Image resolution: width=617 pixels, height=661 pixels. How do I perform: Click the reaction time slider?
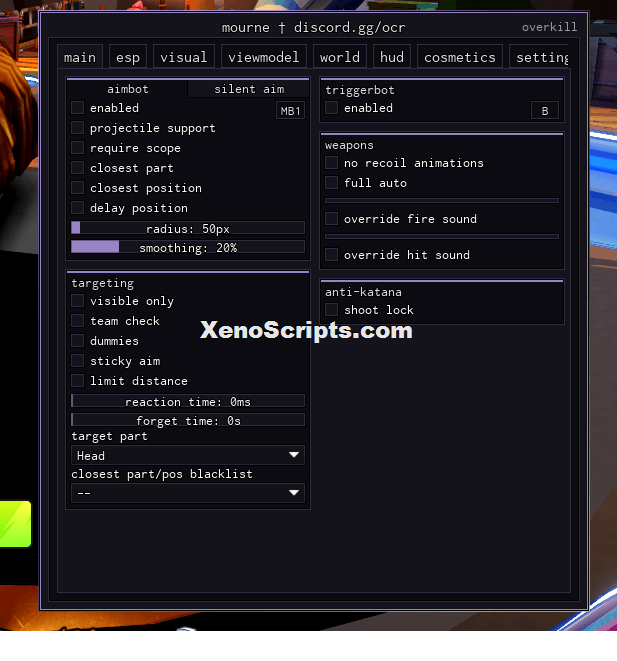pos(188,401)
